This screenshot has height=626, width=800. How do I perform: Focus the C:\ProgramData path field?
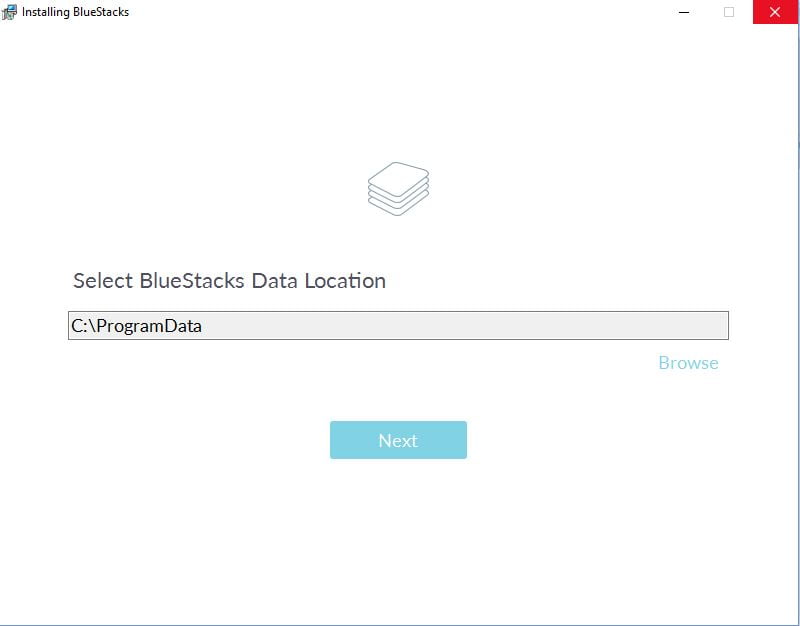[x=398, y=325]
